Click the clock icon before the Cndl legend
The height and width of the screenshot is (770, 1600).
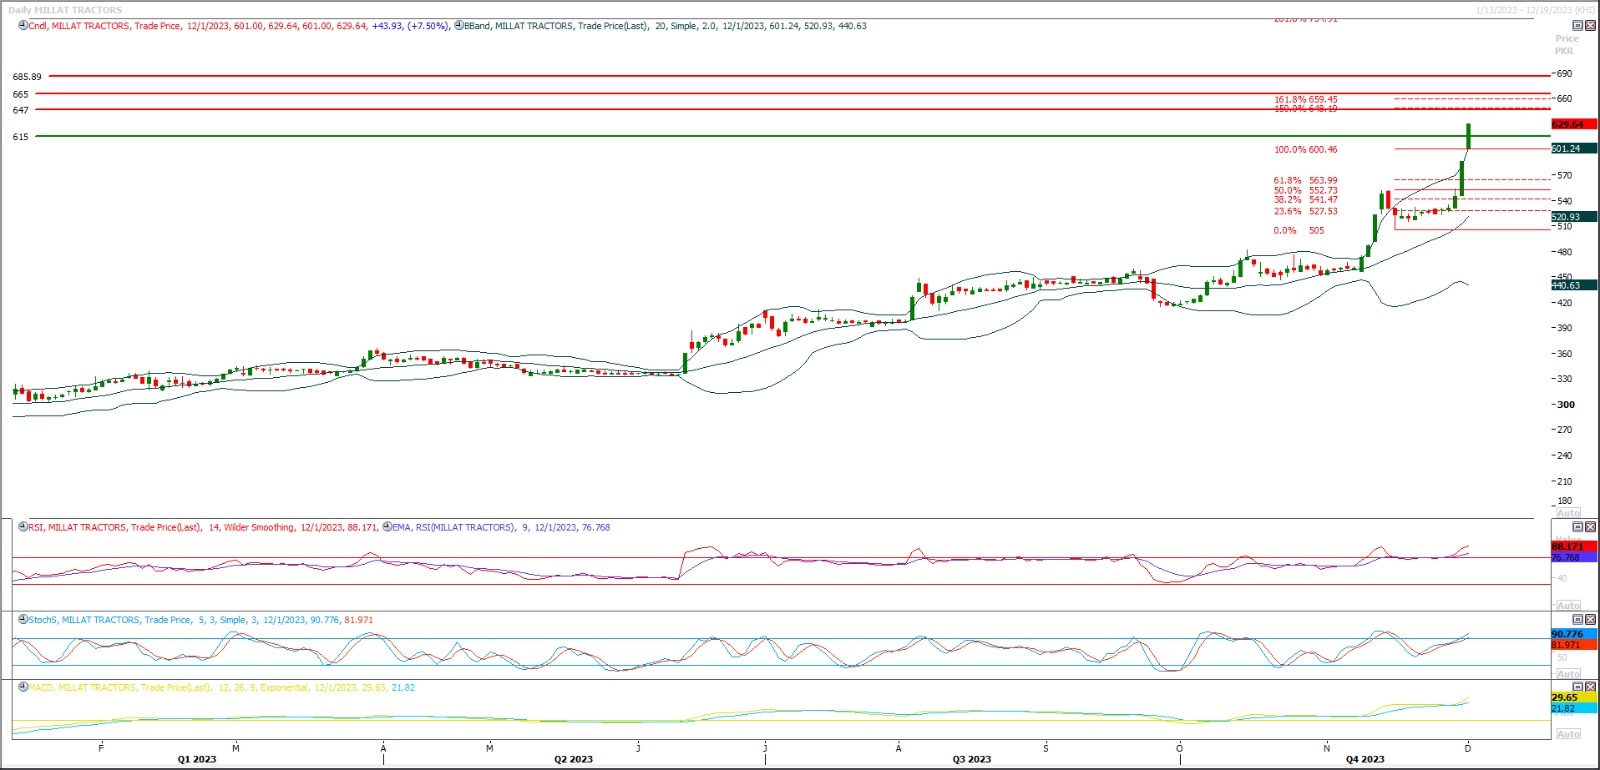[x=22, y=26]
